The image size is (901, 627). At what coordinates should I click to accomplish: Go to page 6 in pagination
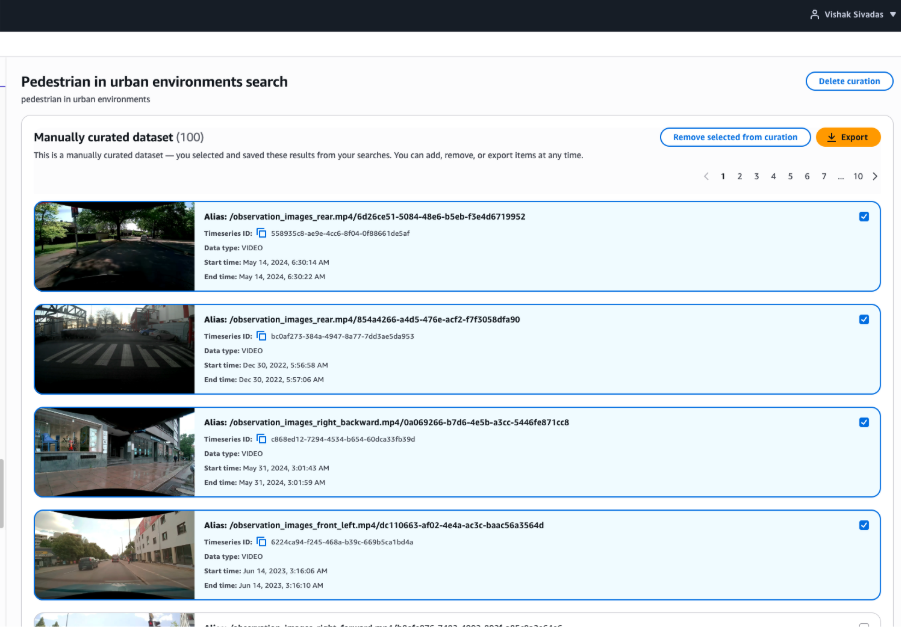(x=807, y=176)
